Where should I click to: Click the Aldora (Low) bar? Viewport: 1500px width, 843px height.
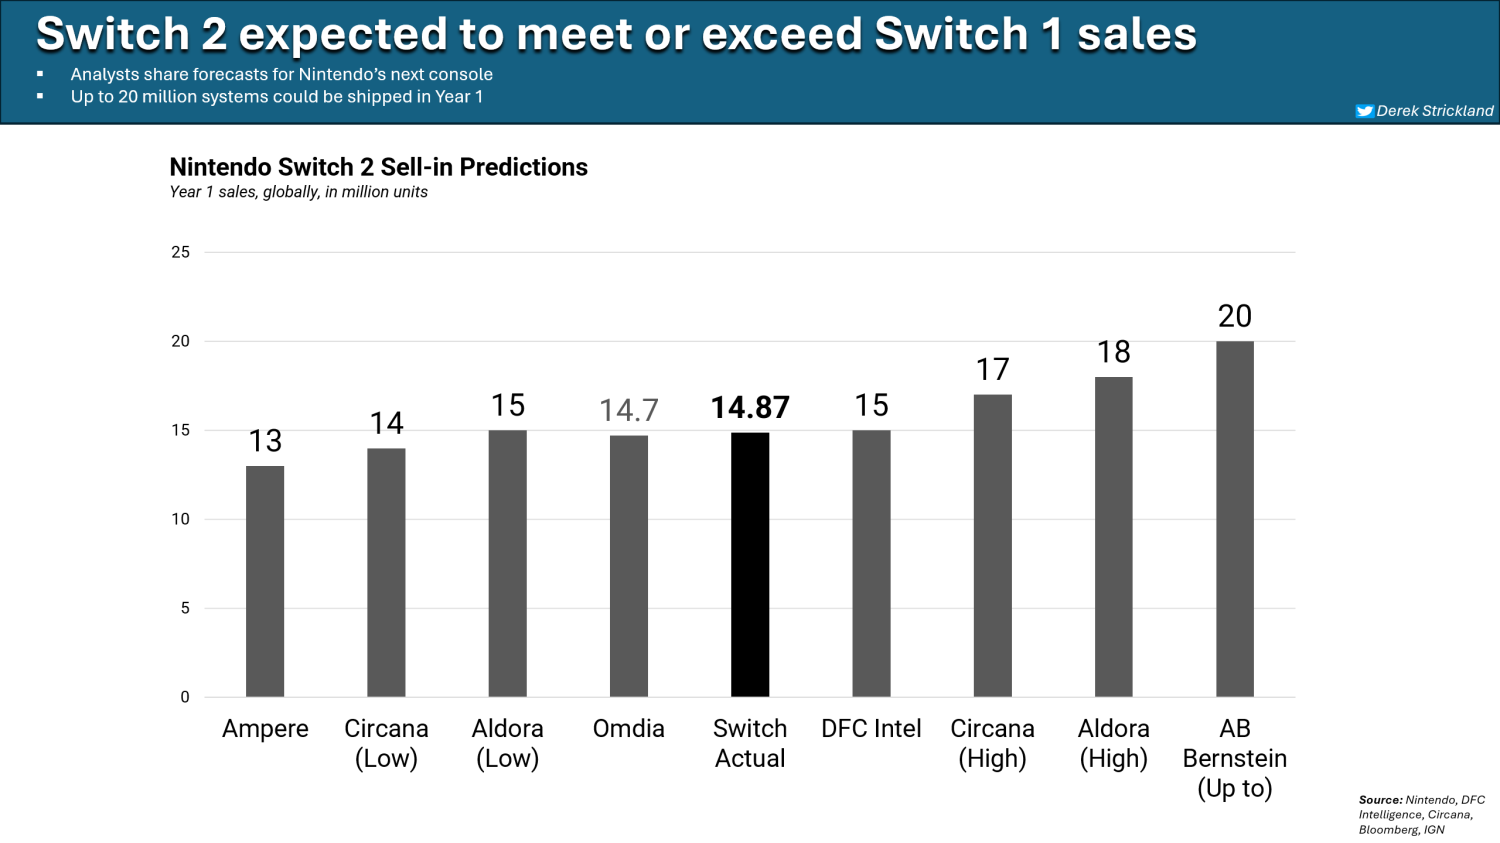[x=507, y=563]
